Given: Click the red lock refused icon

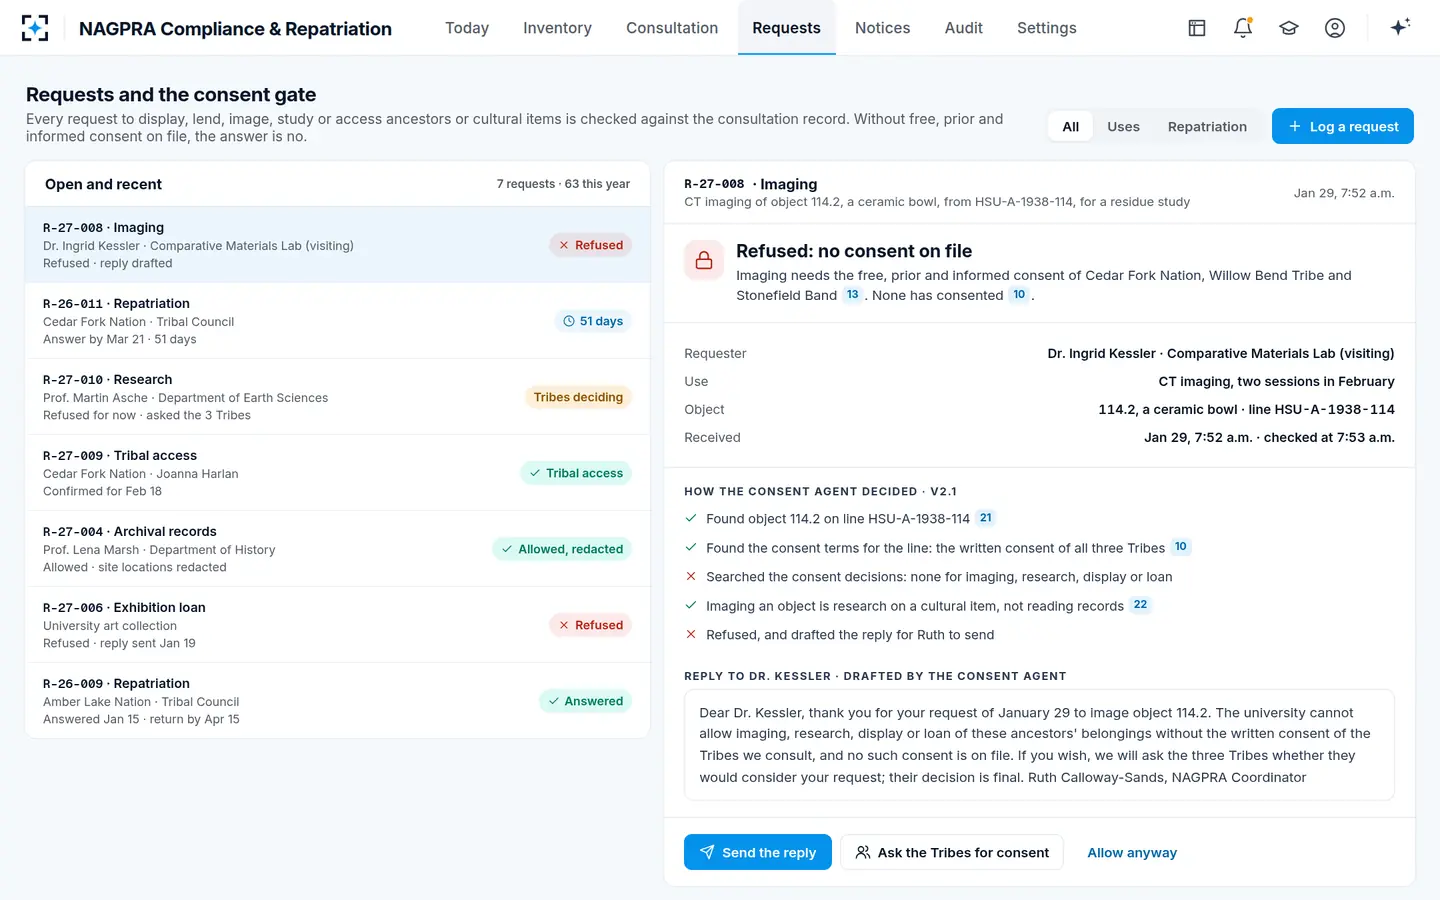Looking at the screenshot, I should click(704, 260).
